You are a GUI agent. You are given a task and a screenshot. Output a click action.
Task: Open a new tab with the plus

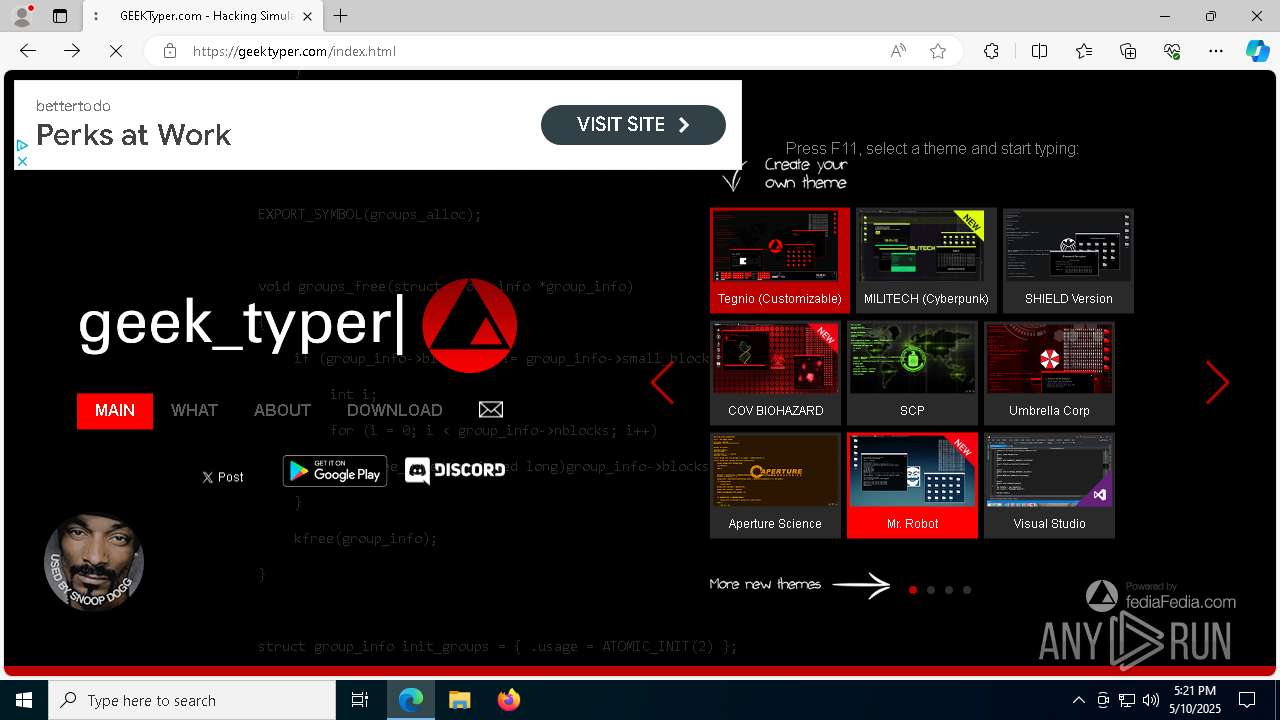point(341,16)
